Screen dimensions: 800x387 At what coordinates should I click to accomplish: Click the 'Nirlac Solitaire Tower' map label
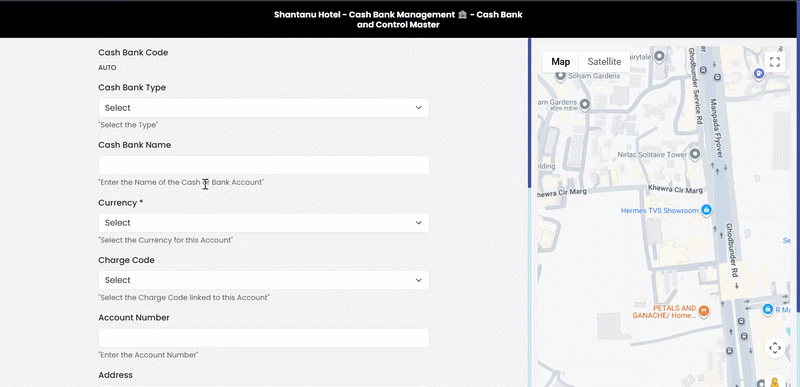[x=651, y=154]
